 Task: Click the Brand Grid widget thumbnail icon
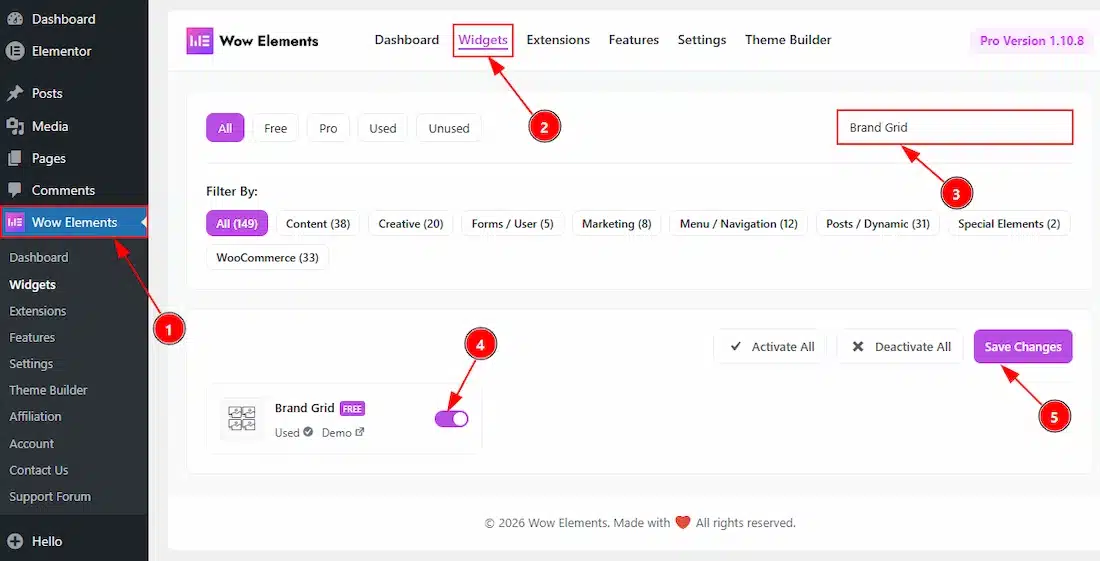click(x=242, y=419)
